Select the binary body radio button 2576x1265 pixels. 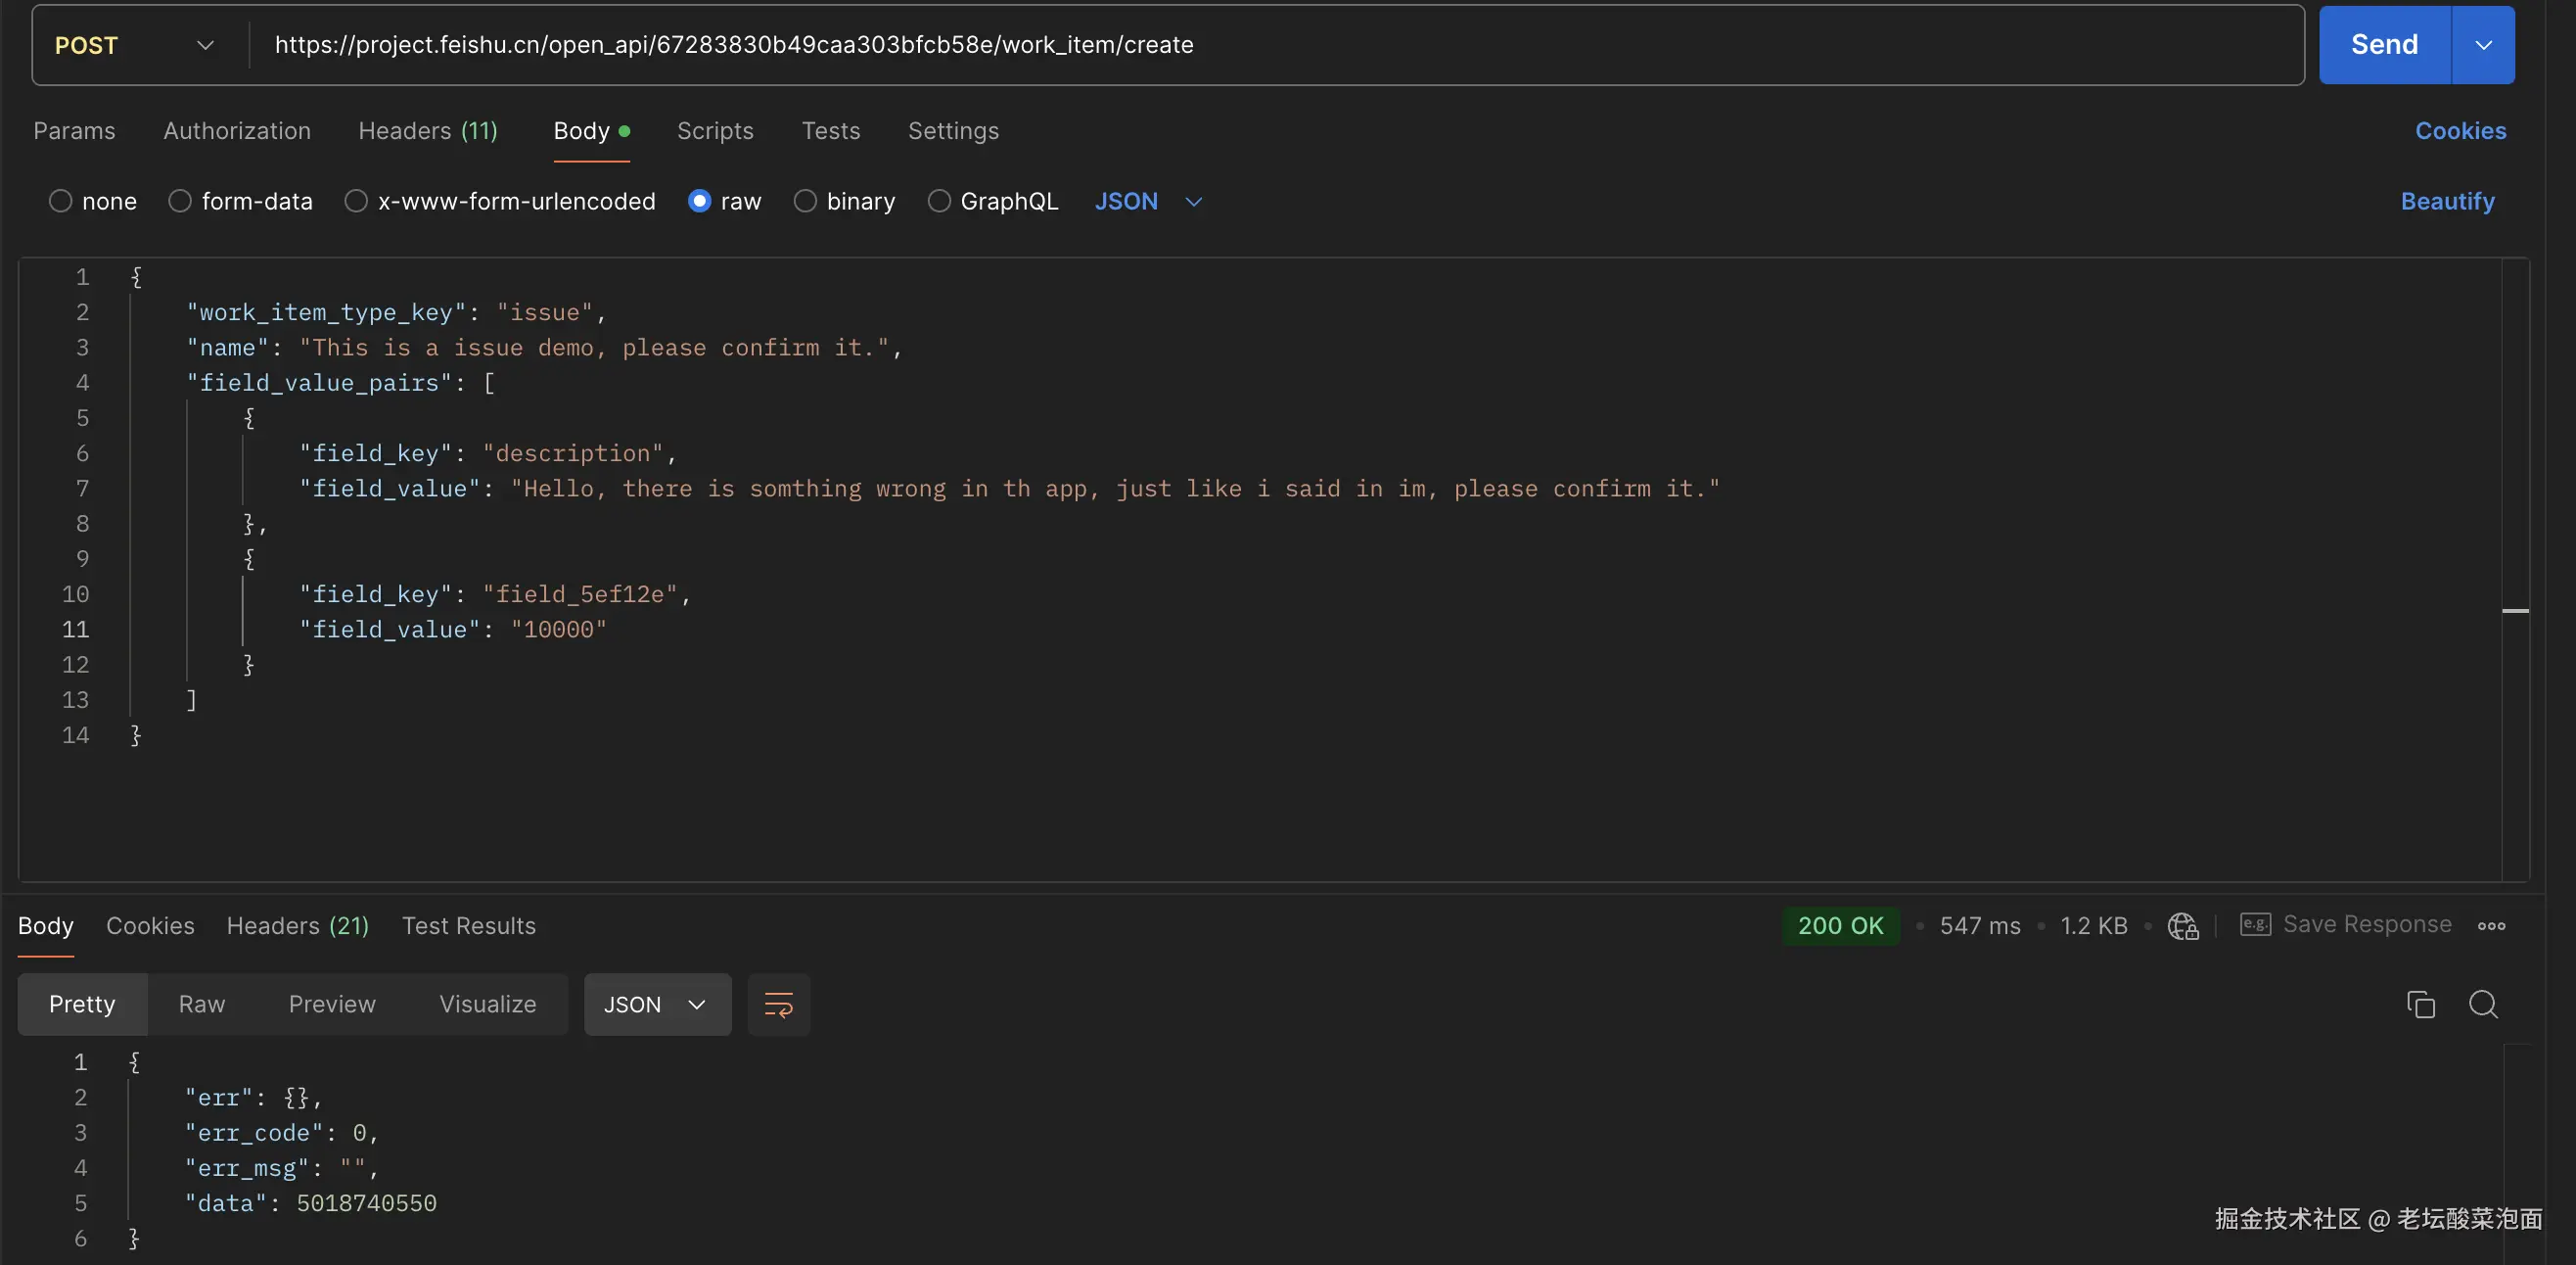pyautogui.click(x=805, y=201)
